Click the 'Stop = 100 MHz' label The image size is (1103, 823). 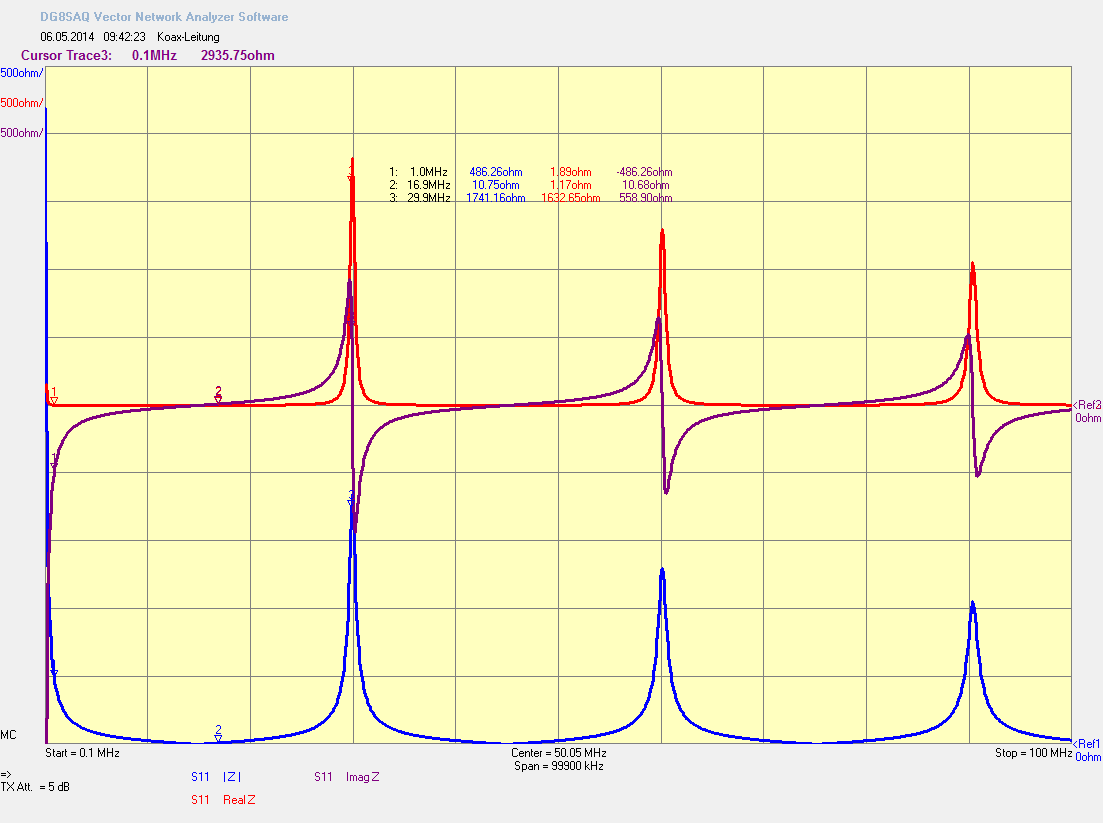pyautogui.click(x=1033, y=753)
